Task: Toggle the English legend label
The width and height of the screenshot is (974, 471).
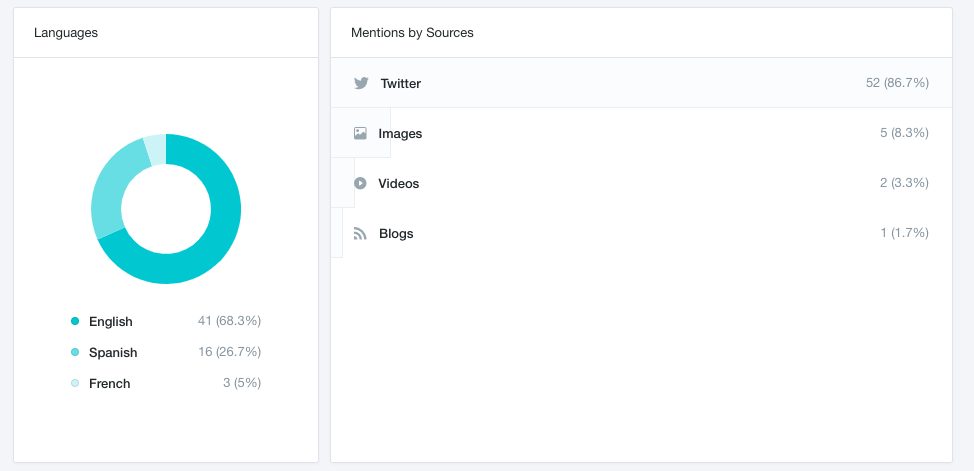Action: coord(110,321)
